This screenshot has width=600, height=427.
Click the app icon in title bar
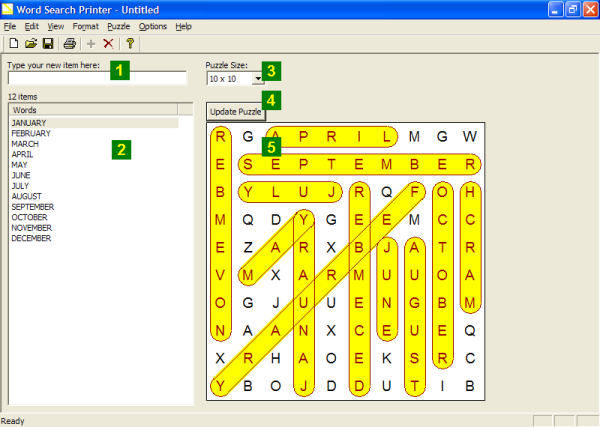(x=7, y=9)
